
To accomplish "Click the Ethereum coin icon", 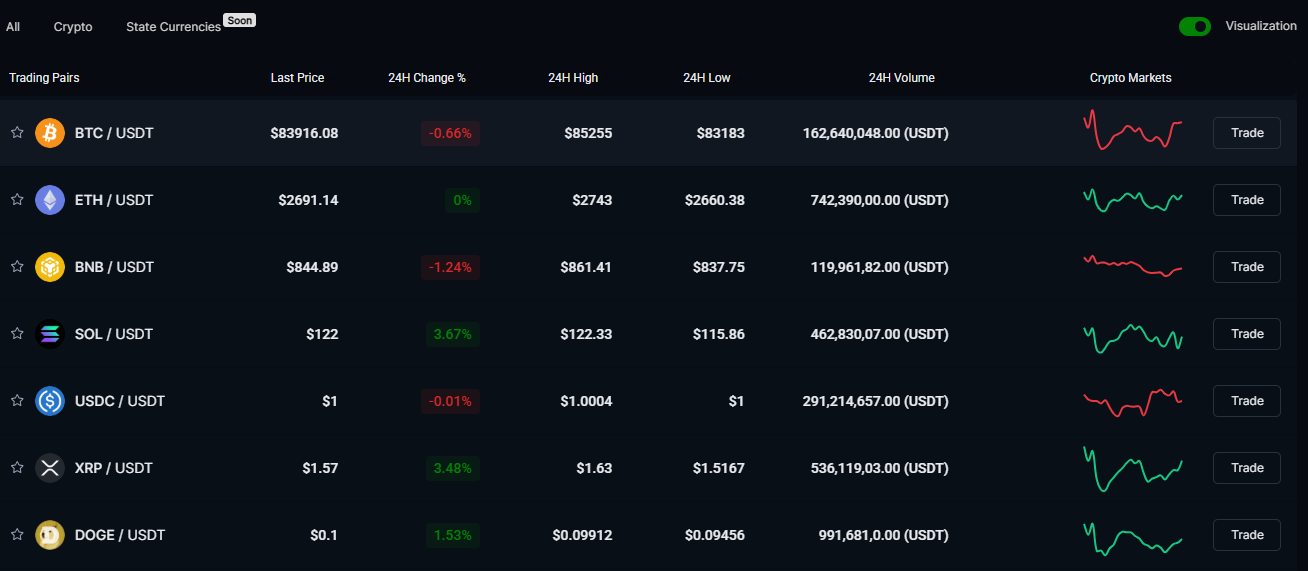I will point(50,200).
